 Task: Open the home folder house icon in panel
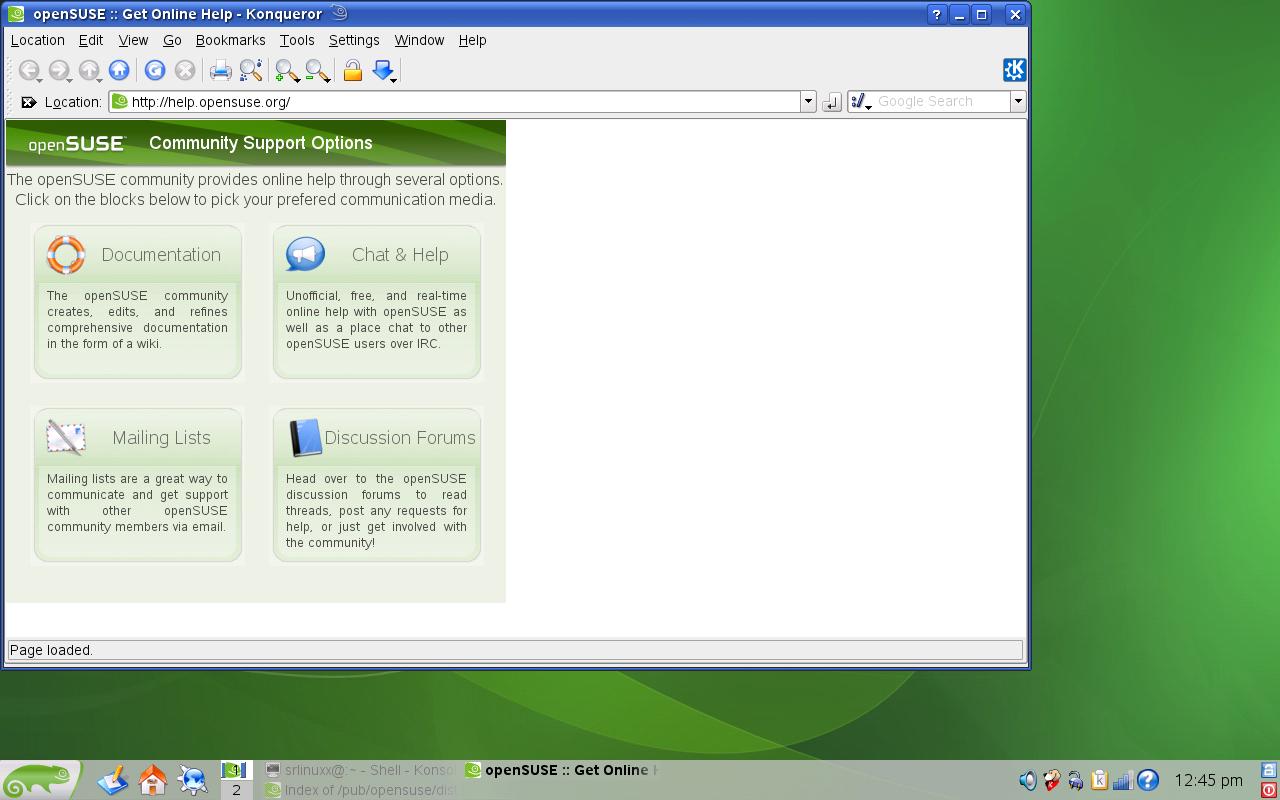tap(153, 780)
